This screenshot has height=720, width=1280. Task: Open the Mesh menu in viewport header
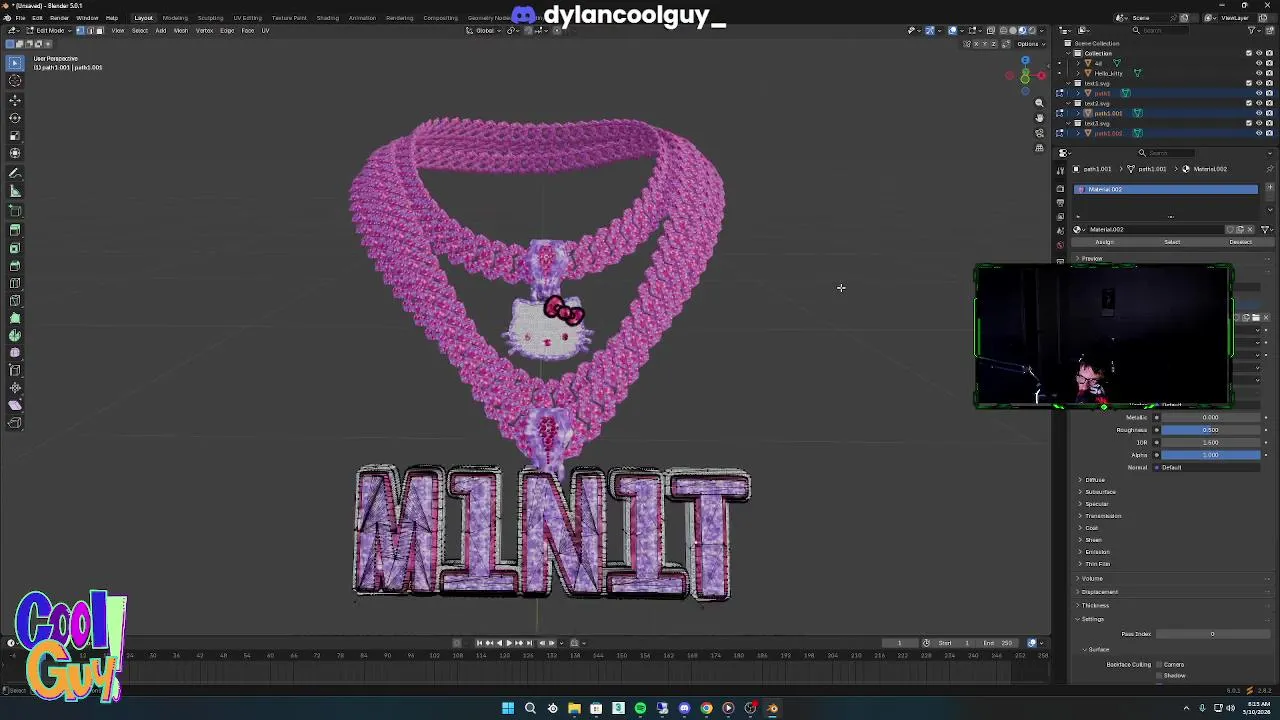(x=181, y=30)
